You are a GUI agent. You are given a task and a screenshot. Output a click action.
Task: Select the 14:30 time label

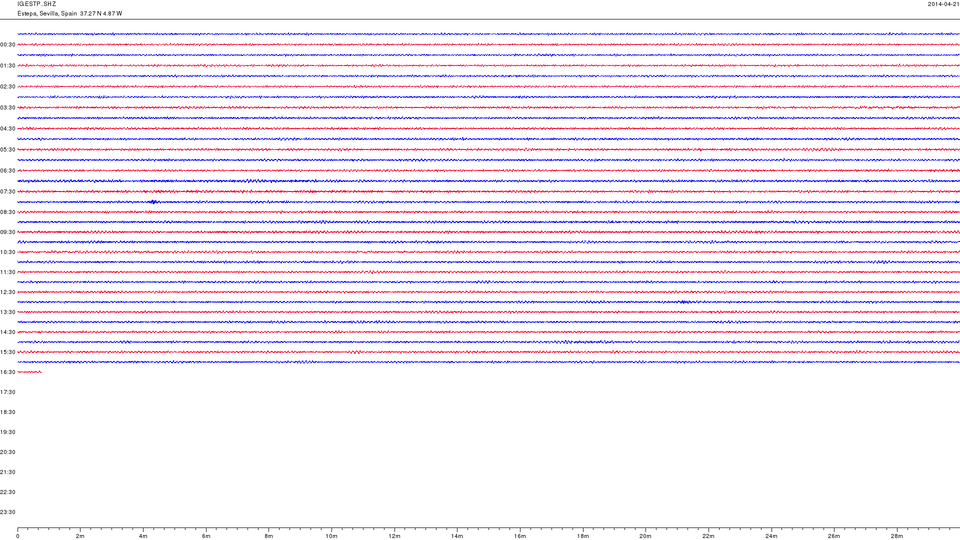click(x=7, y=332)
